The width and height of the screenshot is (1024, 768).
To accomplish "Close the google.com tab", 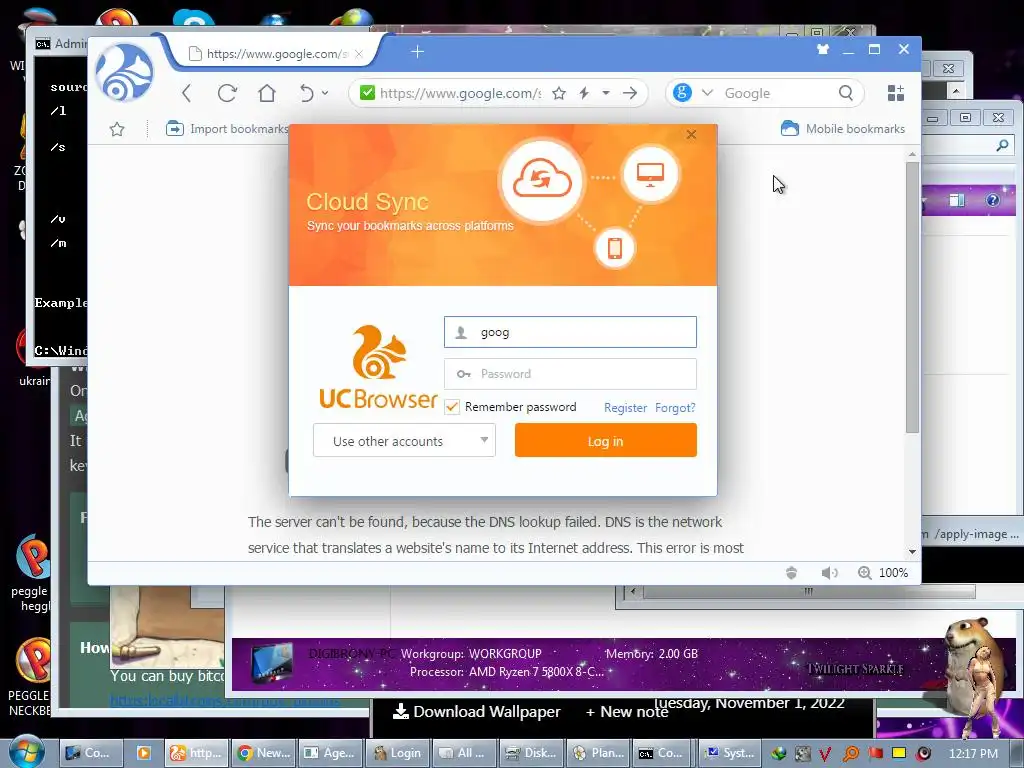I will pos(359,54).
